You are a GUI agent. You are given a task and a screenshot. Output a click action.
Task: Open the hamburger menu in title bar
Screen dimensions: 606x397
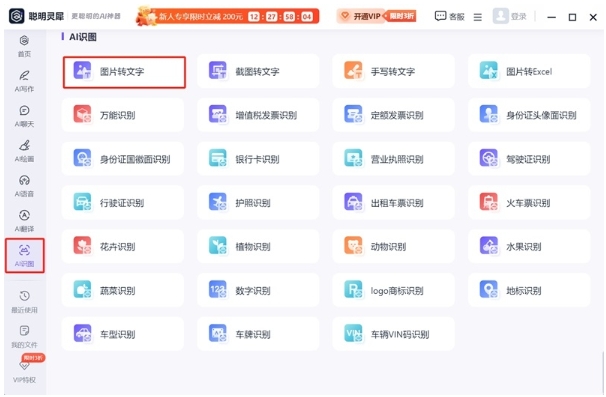478,17
